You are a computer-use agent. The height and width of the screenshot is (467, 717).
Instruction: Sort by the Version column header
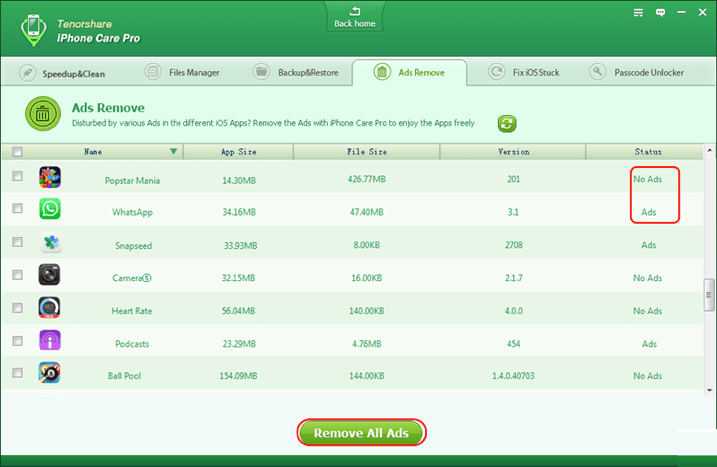(x=514, y=152)
